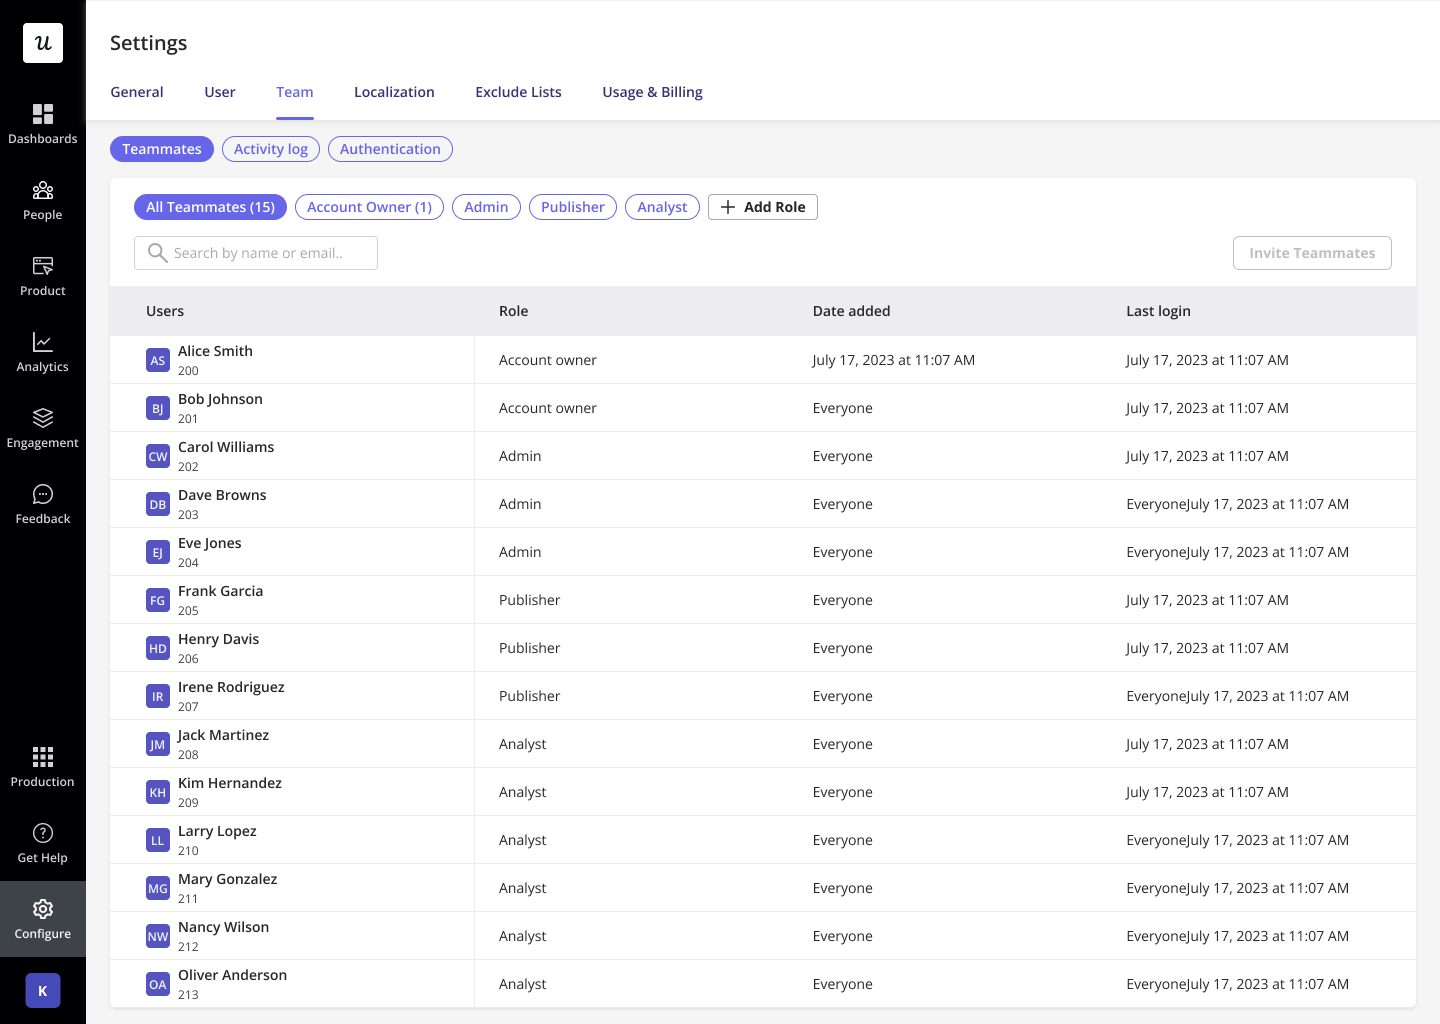Image resolution: width=1440 pixels, height=1024 pixels.
Task: Open the K user avatar
Action: click(x=43, y=991)
